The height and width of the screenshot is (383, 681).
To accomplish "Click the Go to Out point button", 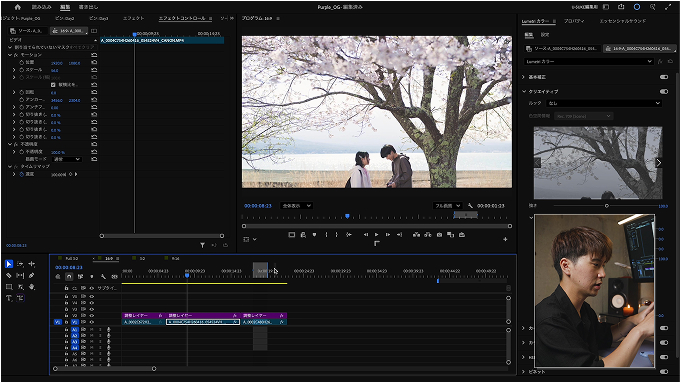I will [x=400, y=234].
